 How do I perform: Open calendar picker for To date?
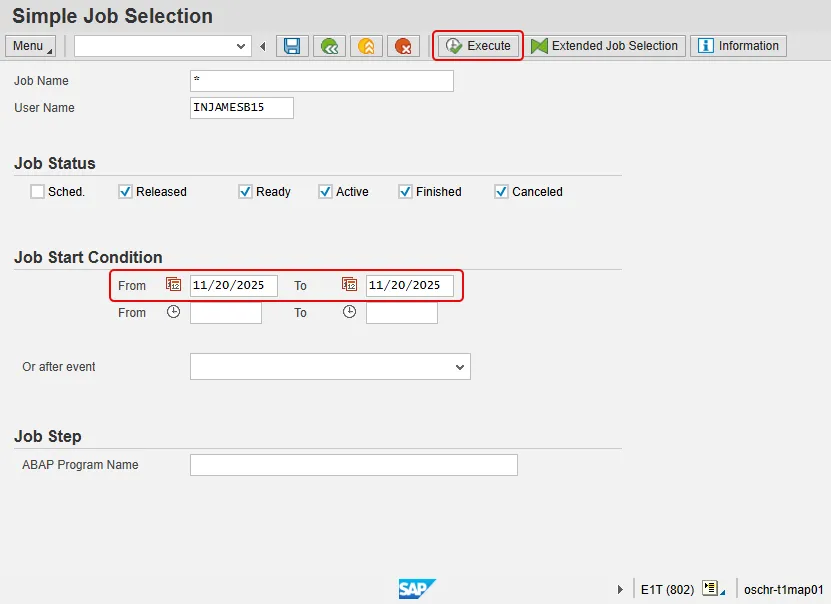[x=349, y=285]
